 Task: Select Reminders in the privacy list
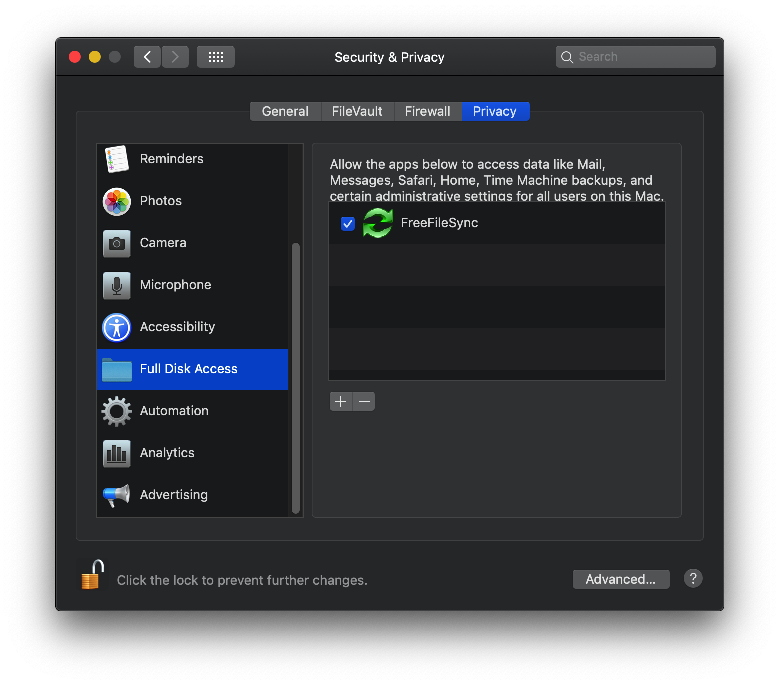(x=192, y=159)
